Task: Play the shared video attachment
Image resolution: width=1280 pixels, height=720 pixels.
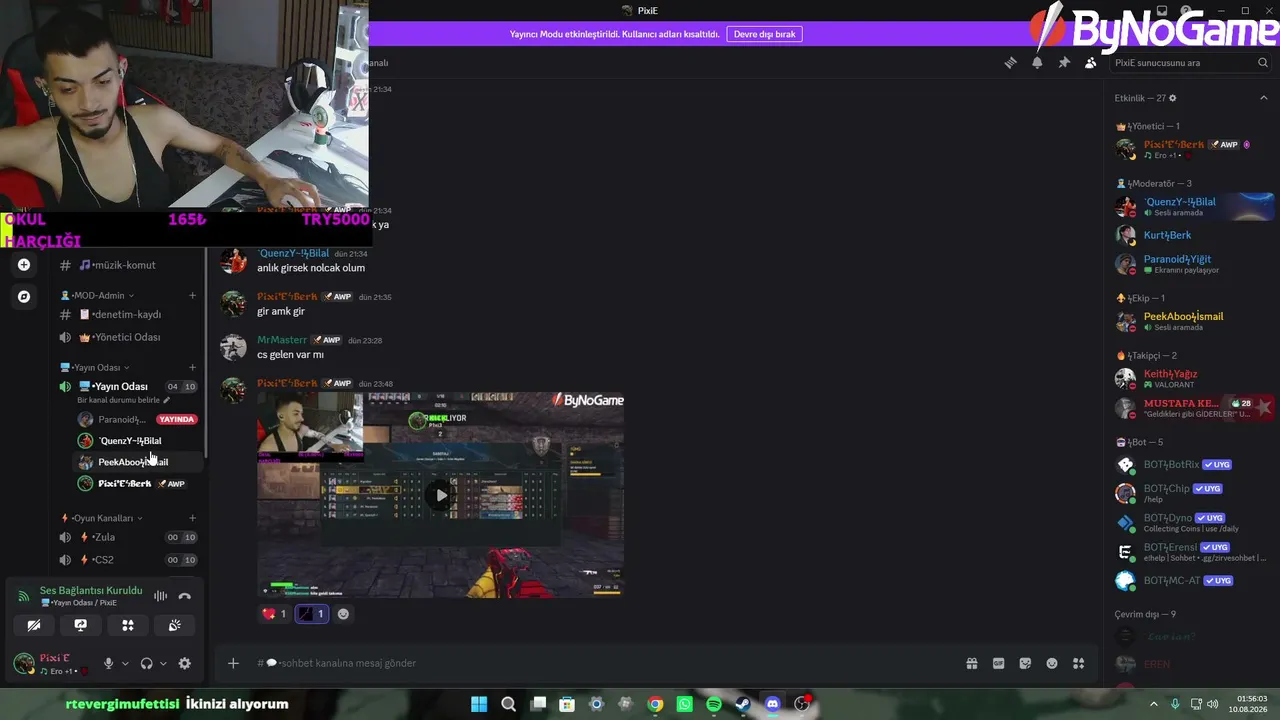Action: click(x=441, y=495)
